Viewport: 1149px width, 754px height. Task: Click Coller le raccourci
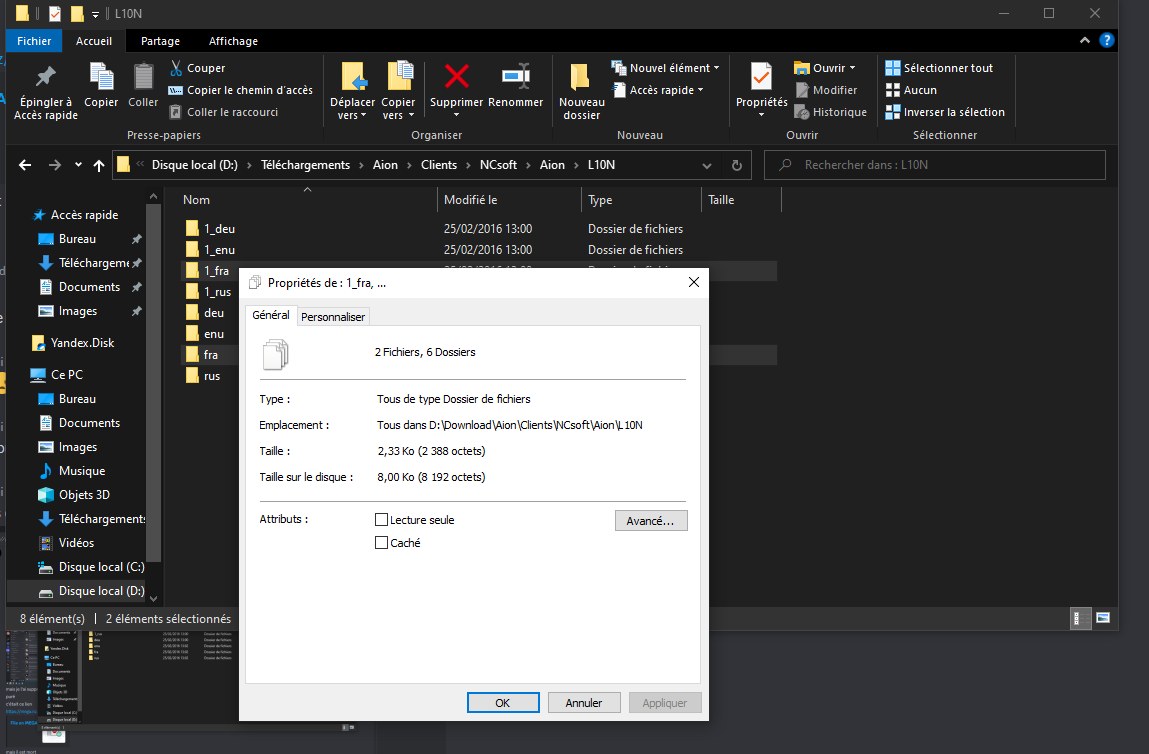tap(223, 112)
